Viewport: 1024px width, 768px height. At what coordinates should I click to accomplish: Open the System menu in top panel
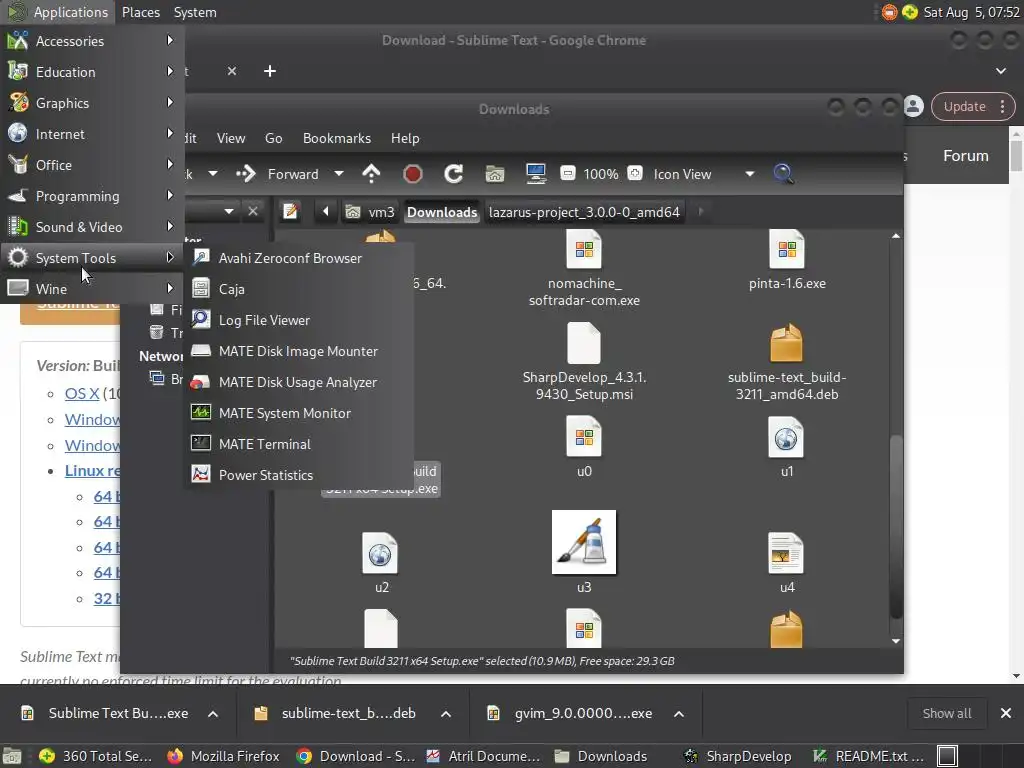pyautogui.click(x=195, y=12)
